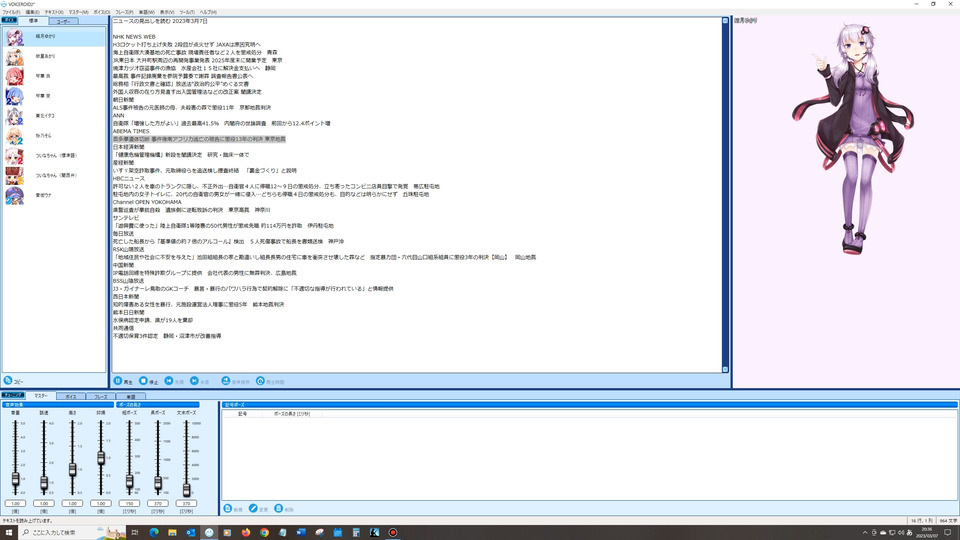Click the 長ポーズ slider handle
Screen dimensions: 960x540
(x=158, y=483)
